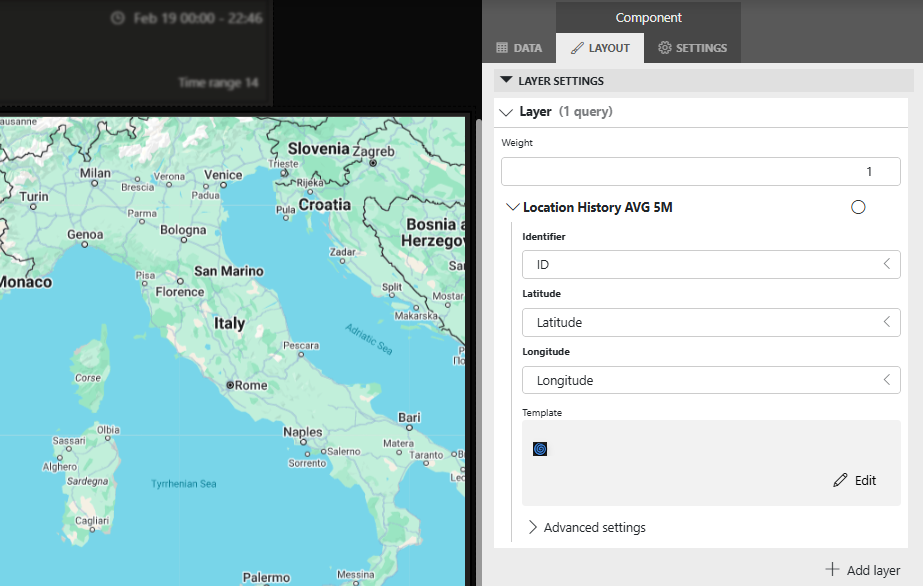Click Zagreb on the map
The image size is (923, 586).
pos(373,151)
